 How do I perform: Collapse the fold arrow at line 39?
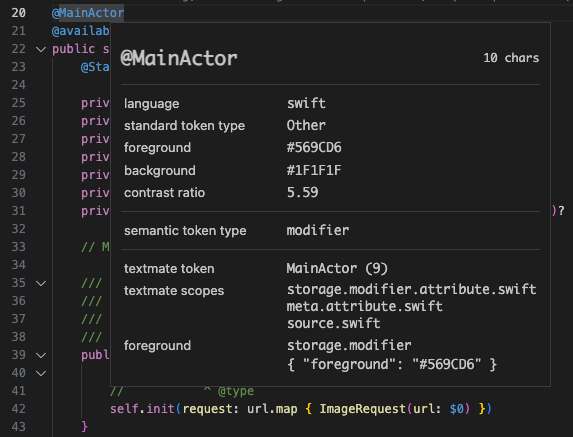pyautogui.click(x=41, y=355)
